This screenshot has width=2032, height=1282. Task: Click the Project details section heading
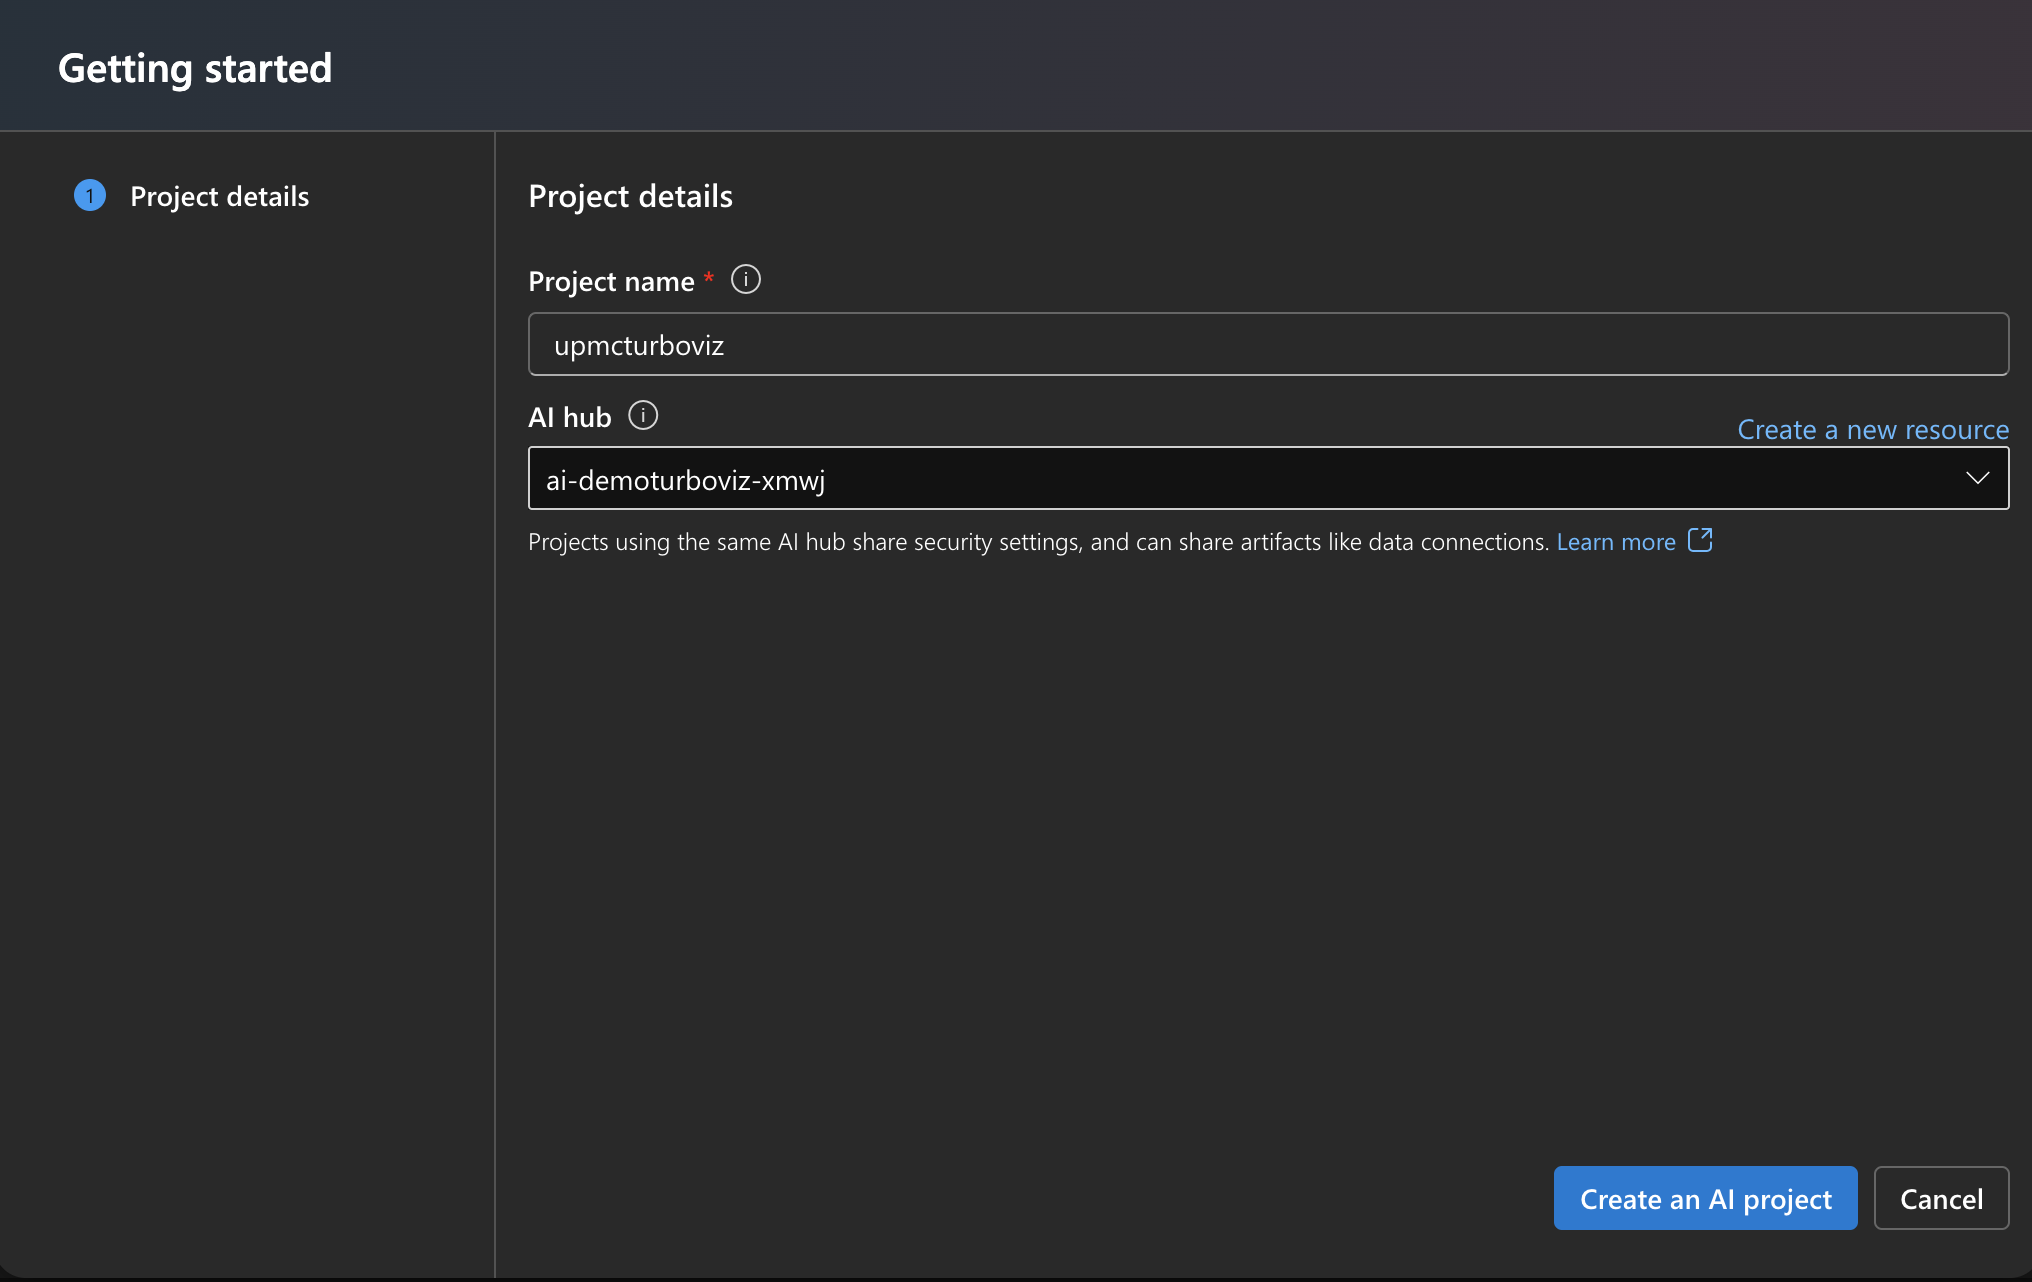tap(630, 196)
